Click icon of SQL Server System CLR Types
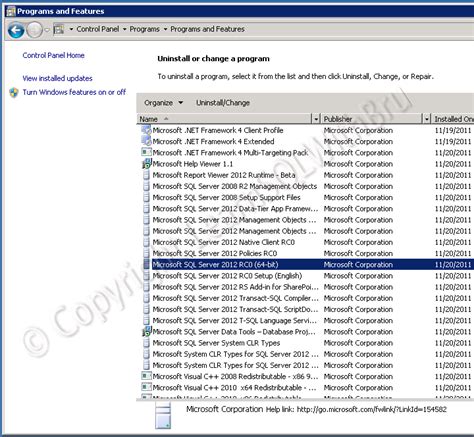This screenshot has height=437, width=474. (x=146, y=343)
